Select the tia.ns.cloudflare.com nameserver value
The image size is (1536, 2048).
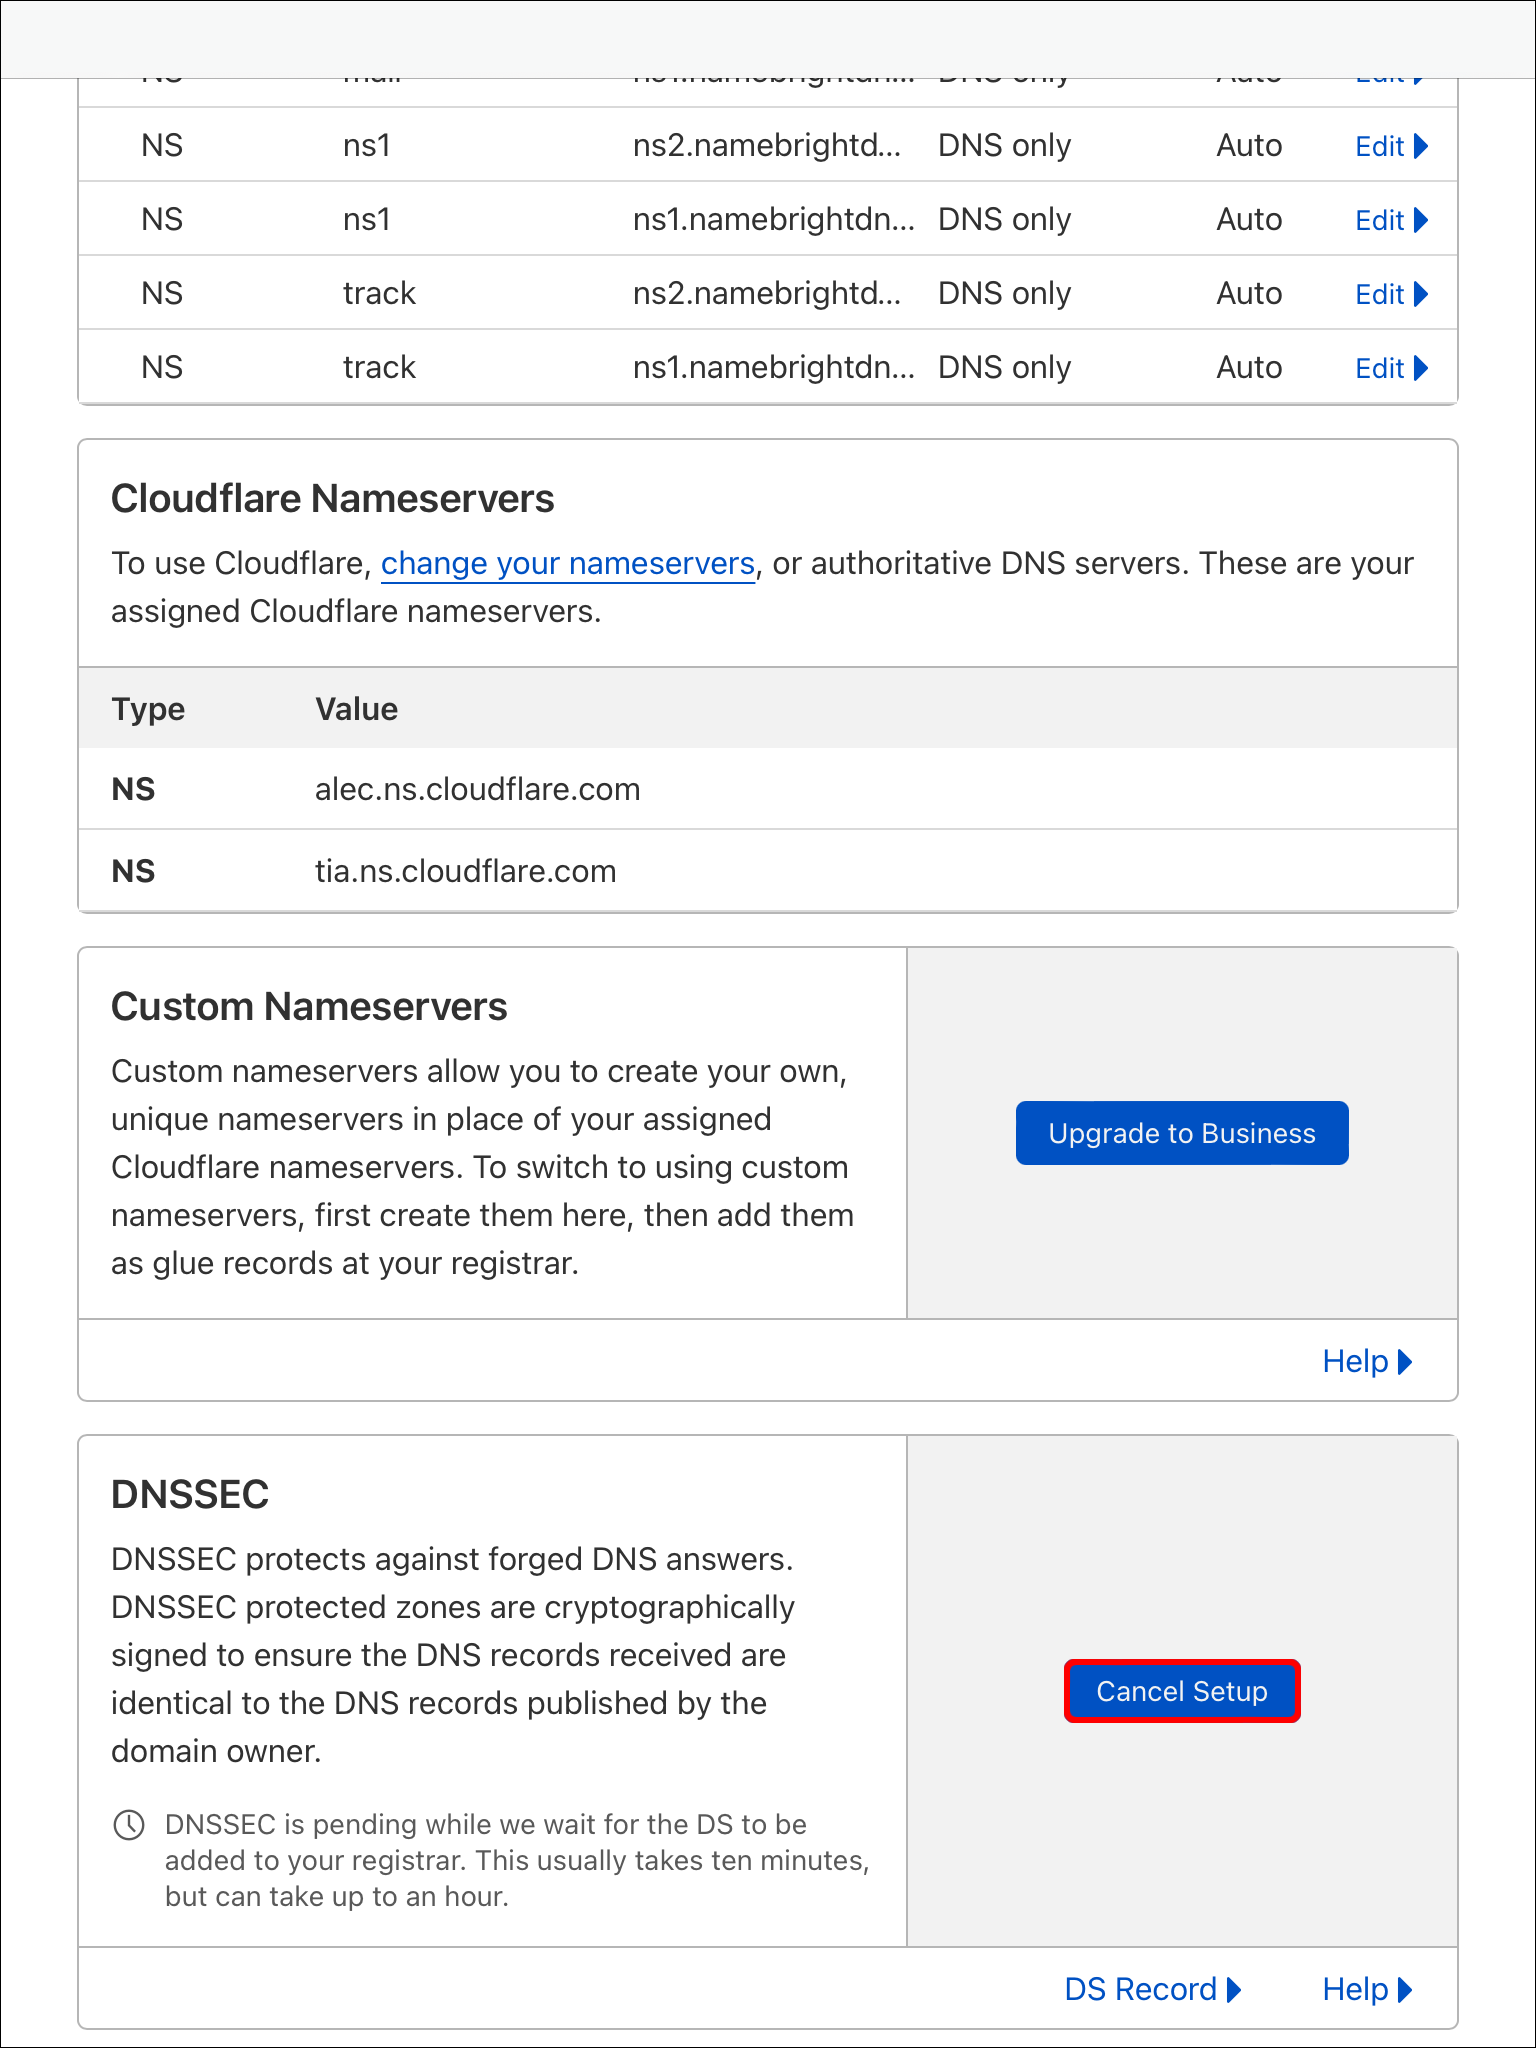(465, 871)
